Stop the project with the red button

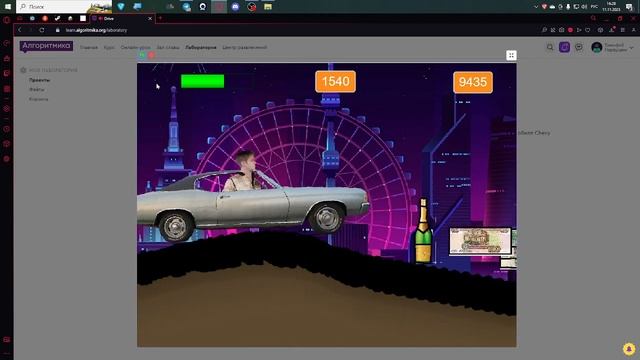point(151,55)
